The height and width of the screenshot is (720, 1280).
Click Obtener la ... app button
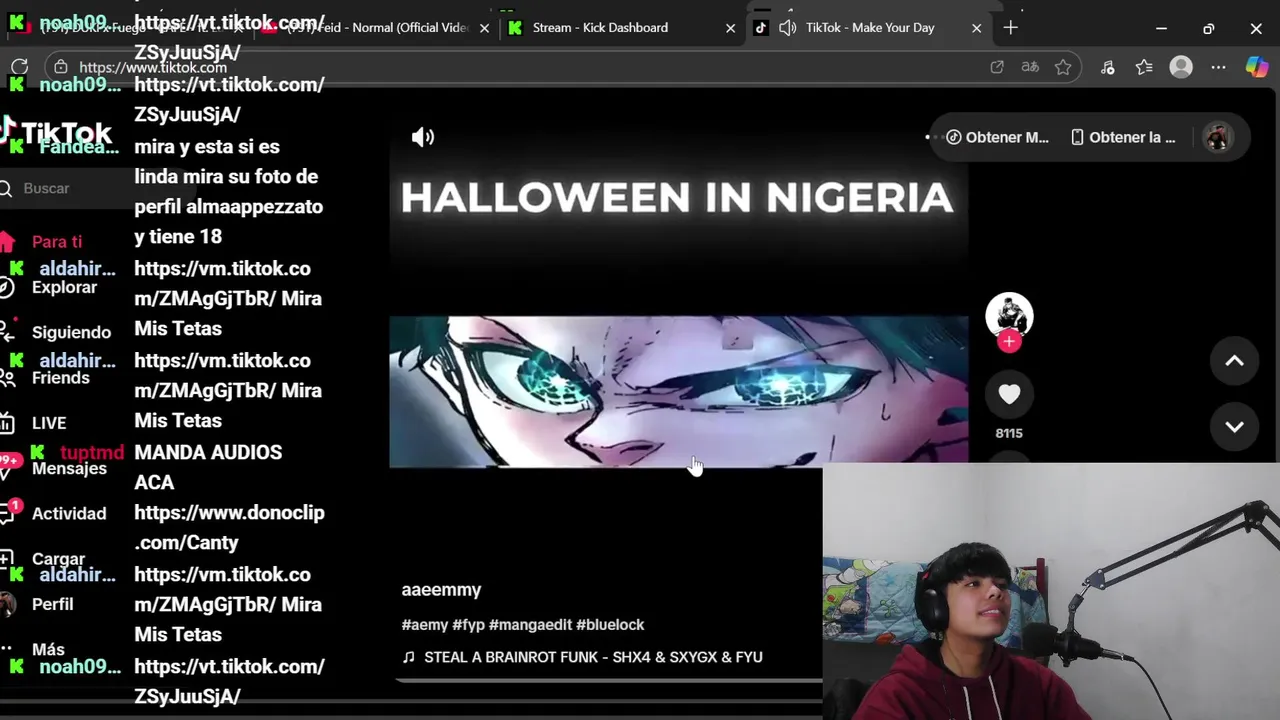[x=1123, y=137]
